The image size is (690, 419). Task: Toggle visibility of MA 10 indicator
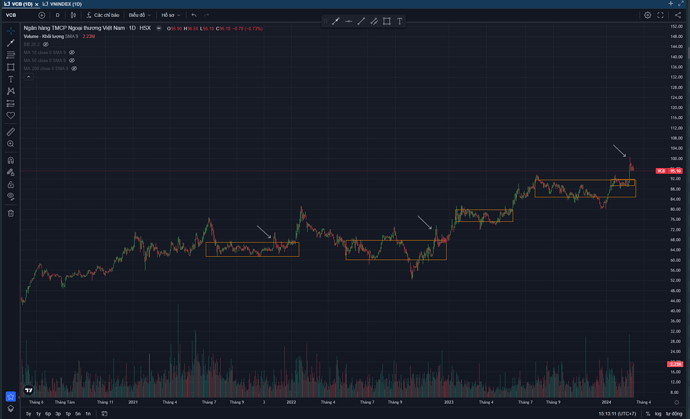[72, 52]
